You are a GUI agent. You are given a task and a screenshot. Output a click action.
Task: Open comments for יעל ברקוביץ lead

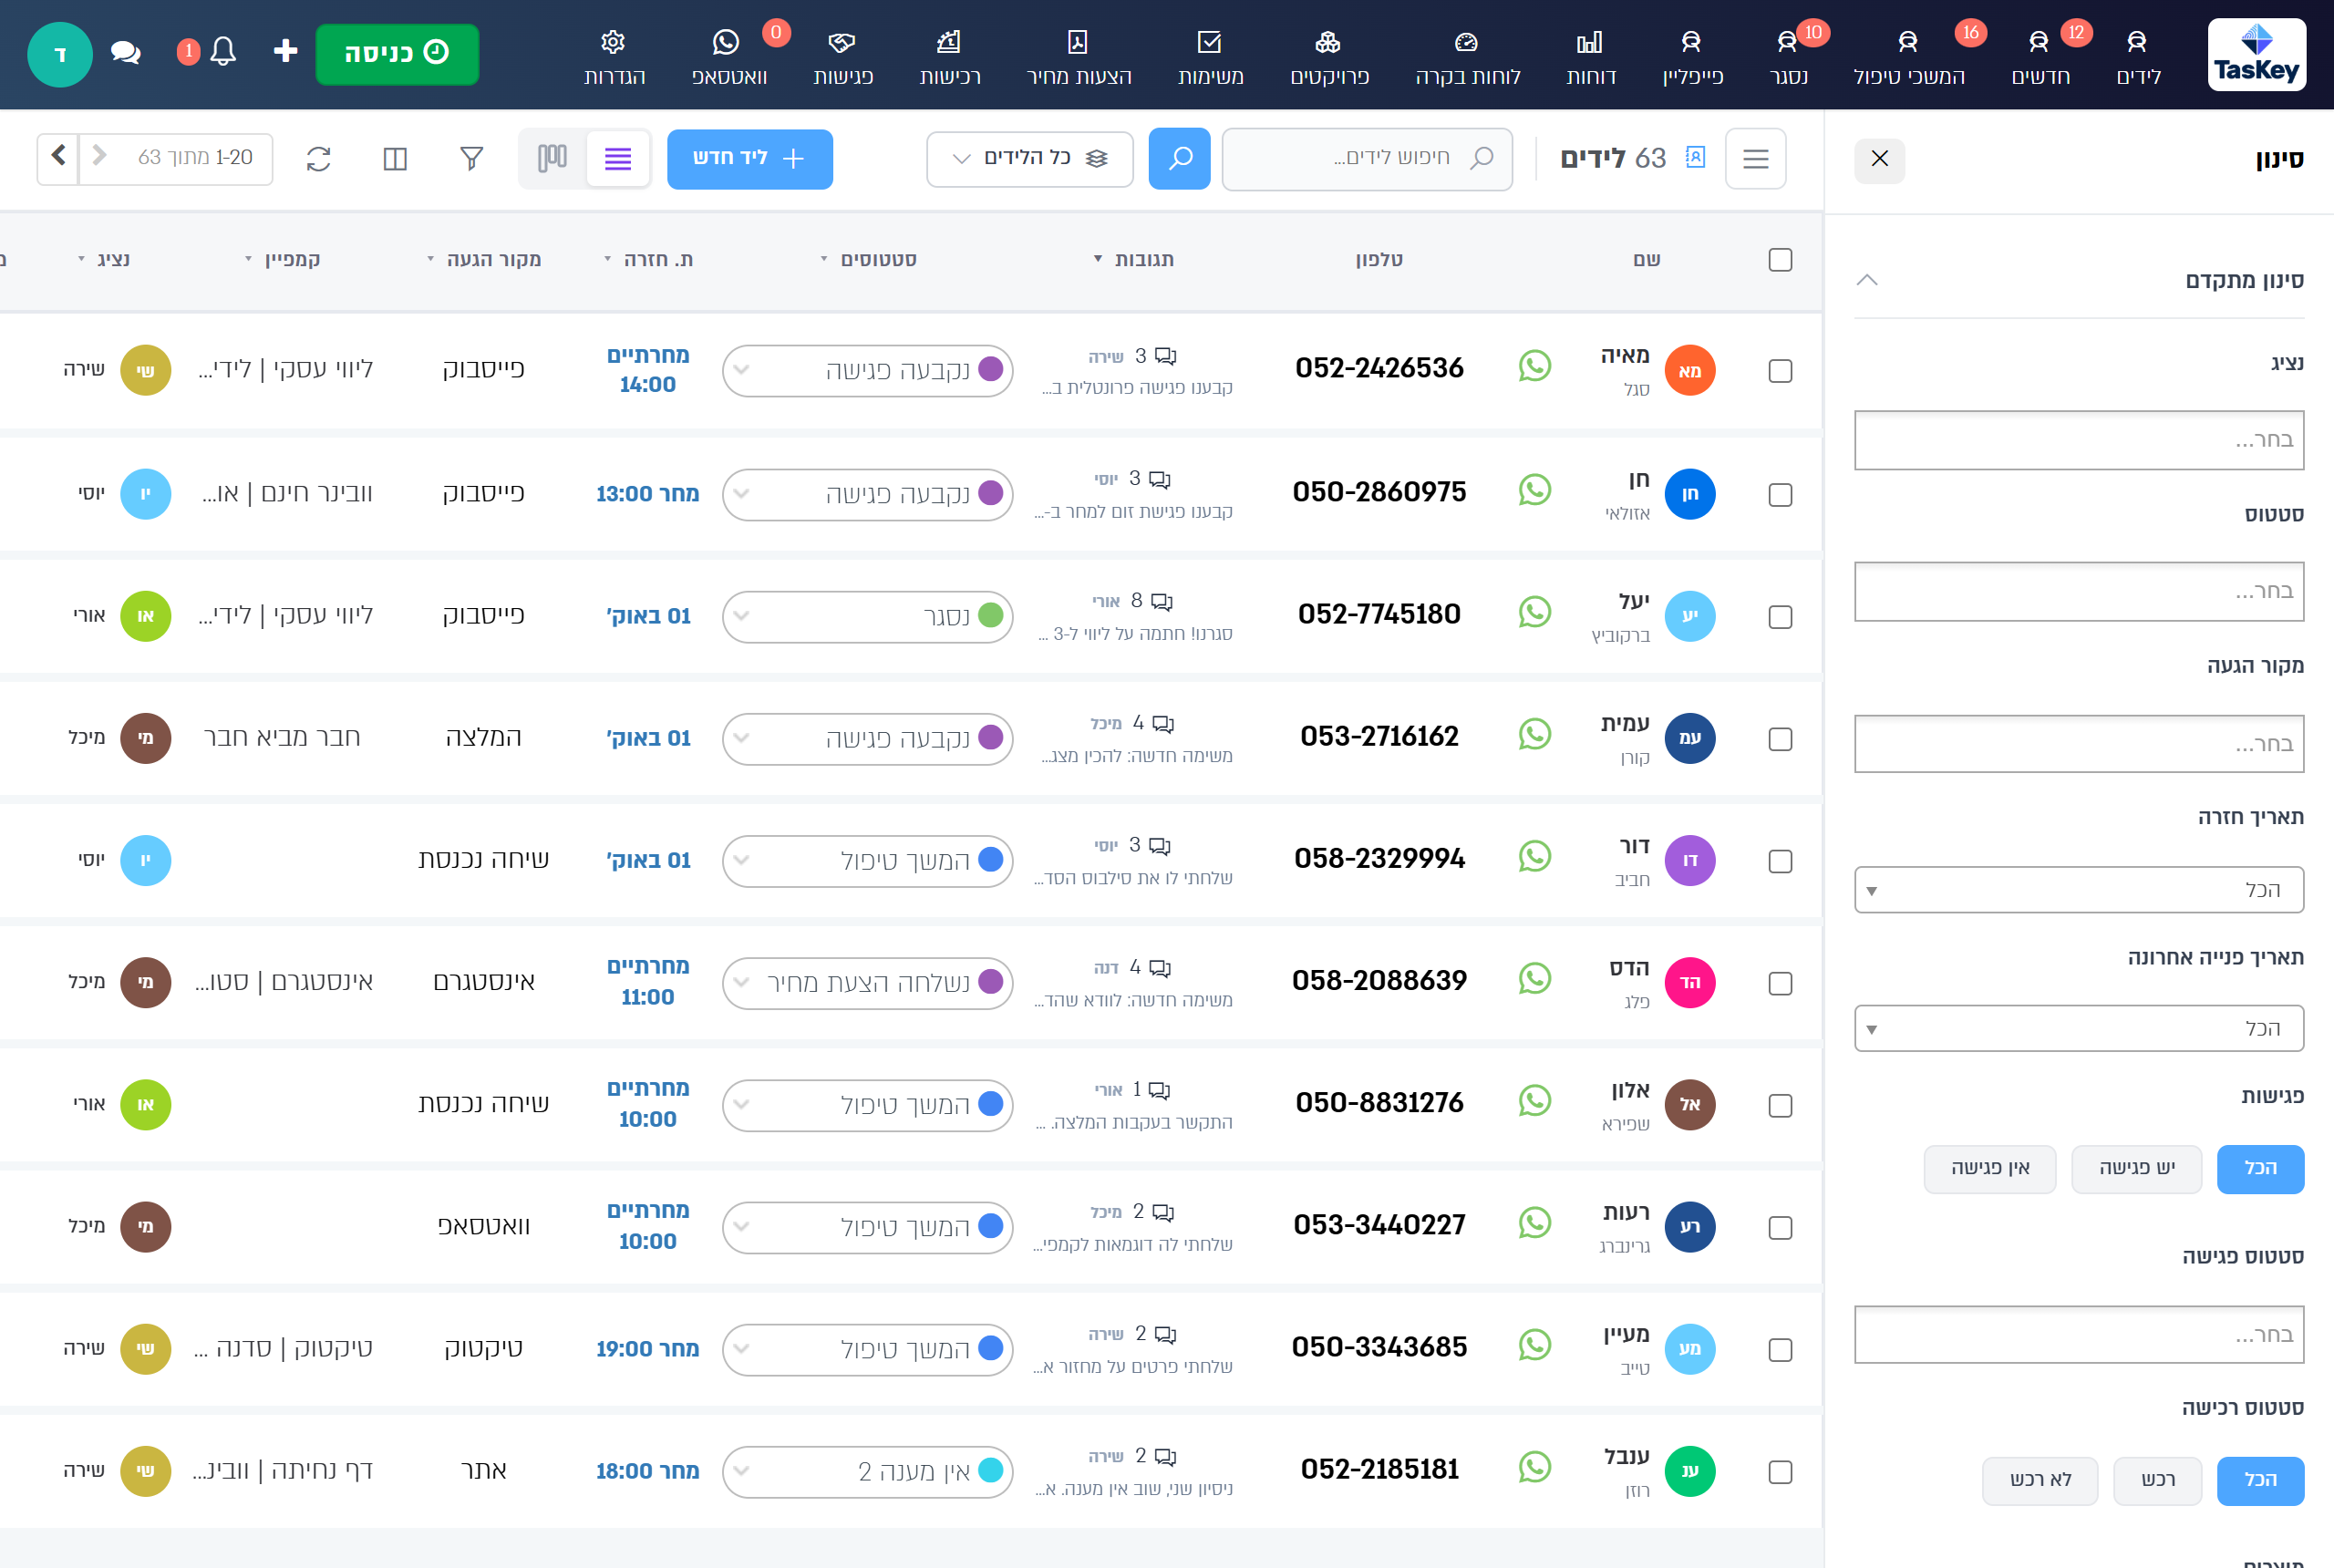point(1161,601)
